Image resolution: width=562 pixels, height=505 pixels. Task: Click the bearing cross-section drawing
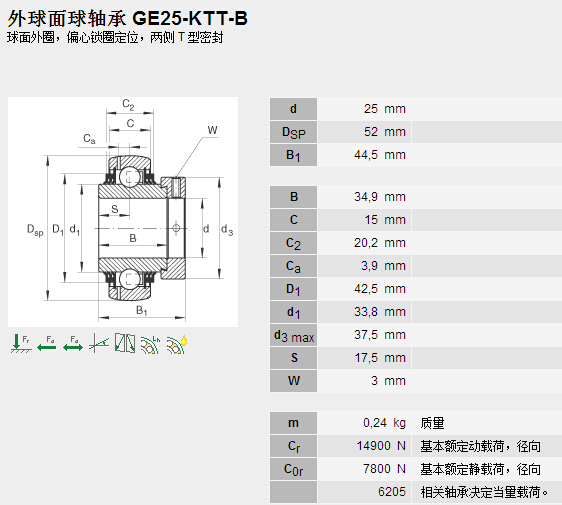point(123,212)
